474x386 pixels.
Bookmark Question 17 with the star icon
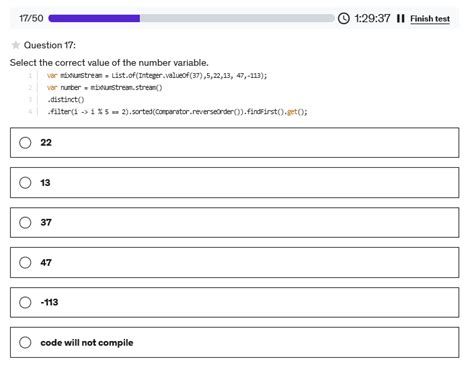coord(15,45)
